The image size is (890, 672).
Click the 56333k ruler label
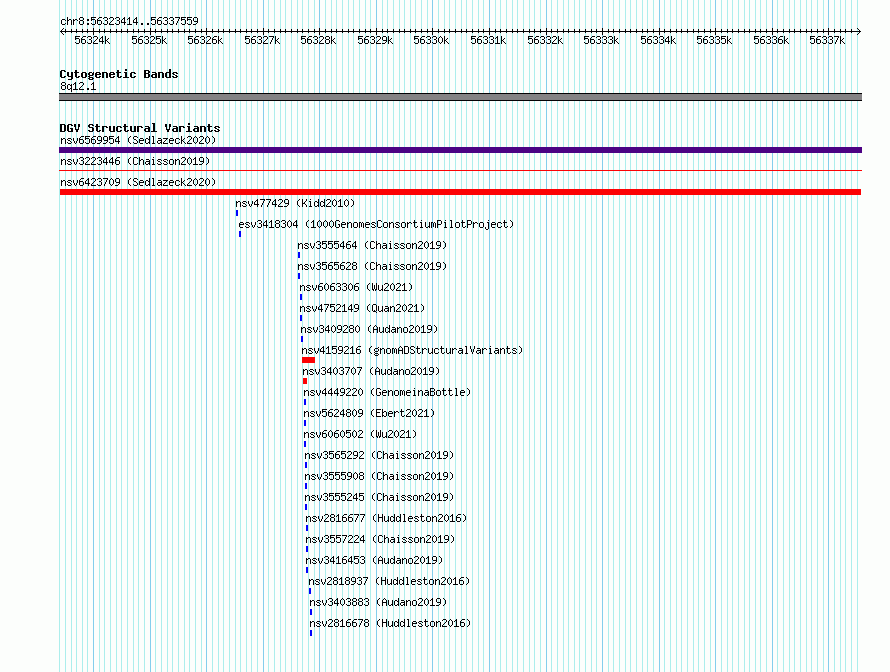[601, 40]
